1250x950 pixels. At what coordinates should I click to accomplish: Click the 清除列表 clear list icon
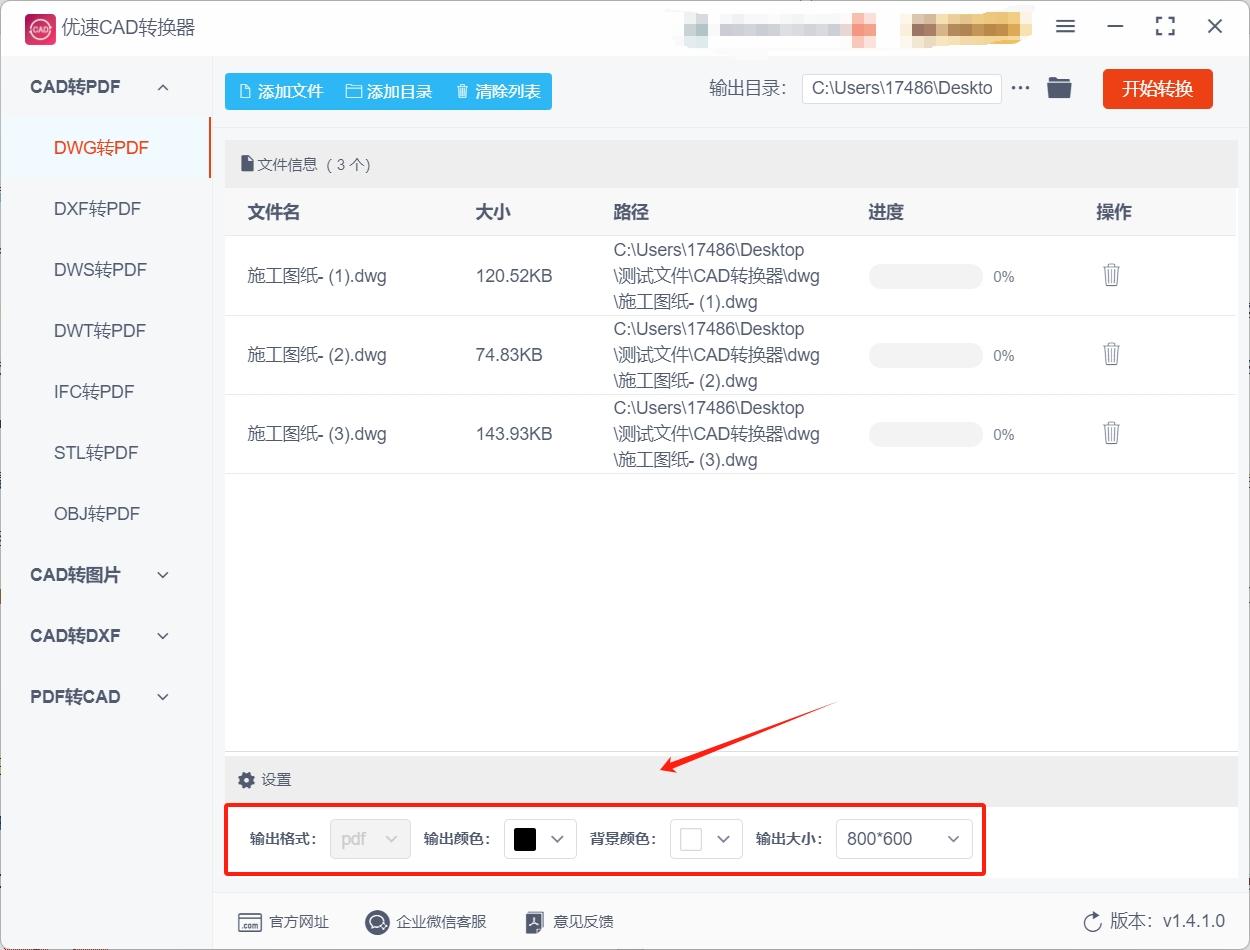pos(461,91)
